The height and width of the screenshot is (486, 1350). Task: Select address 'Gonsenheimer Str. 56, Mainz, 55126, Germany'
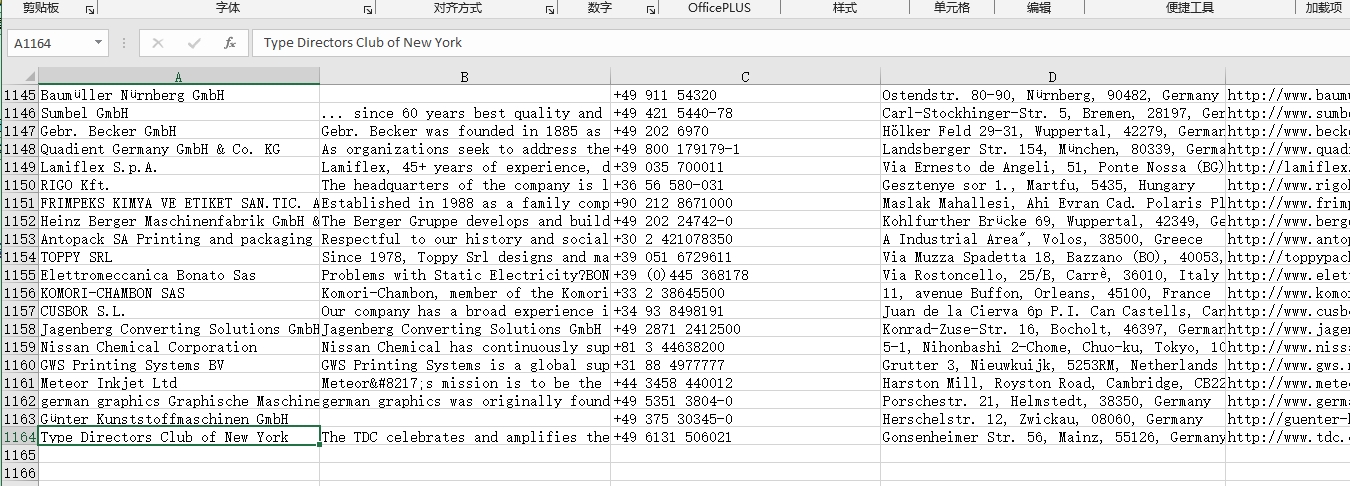tap(1053, 437)
